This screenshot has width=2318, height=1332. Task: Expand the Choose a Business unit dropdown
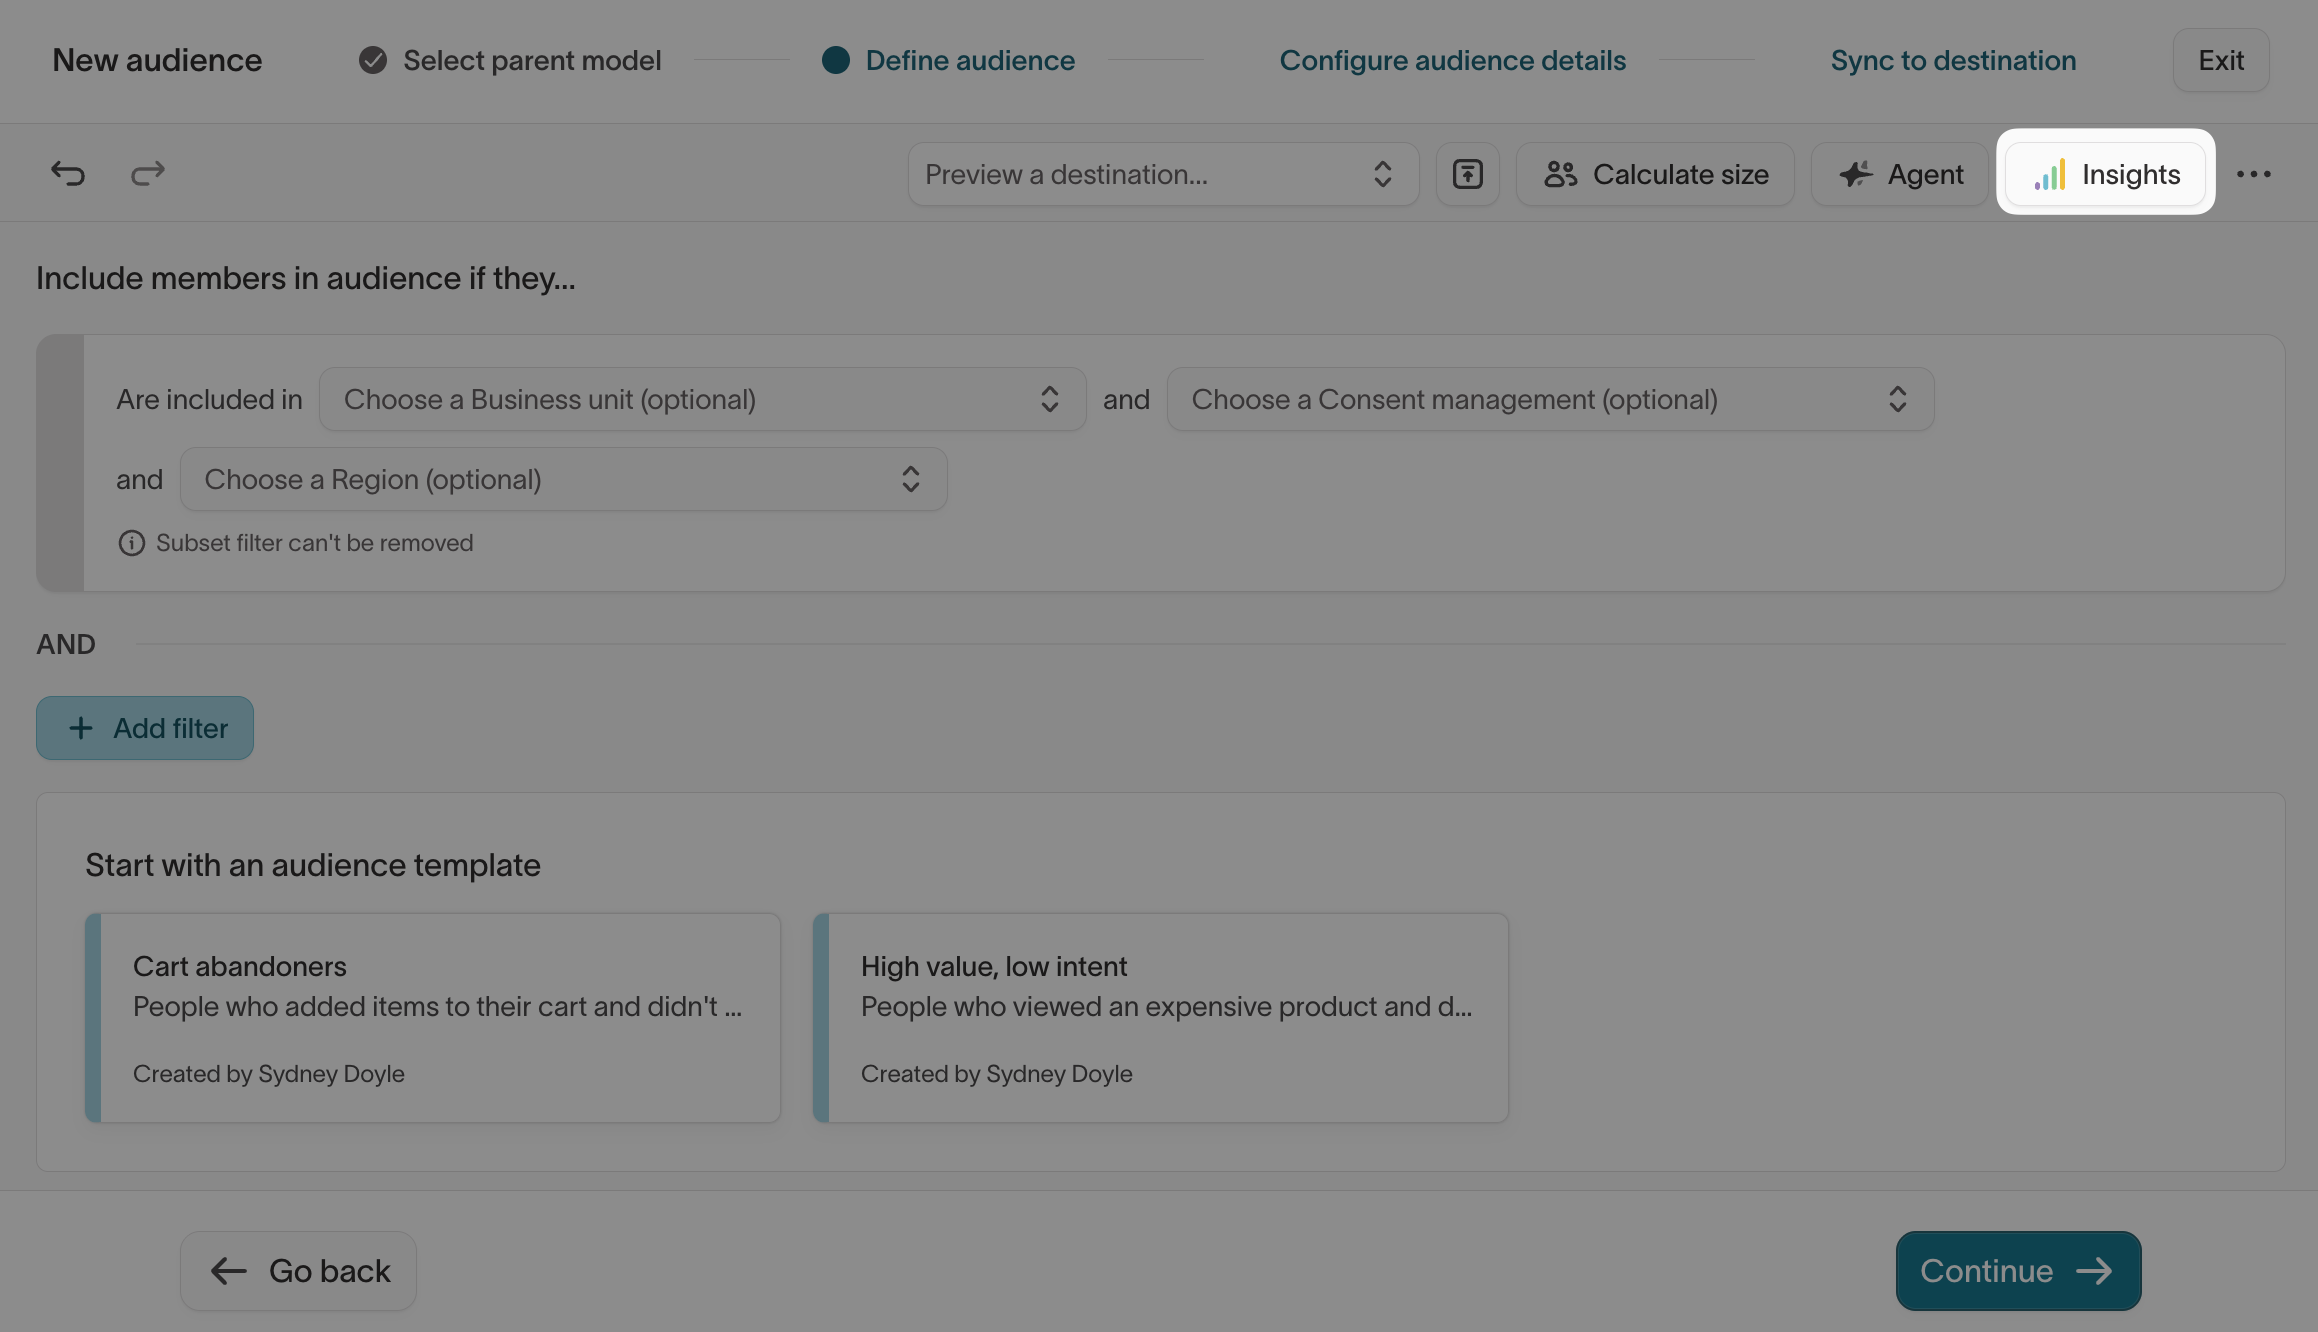click(702, 399)
